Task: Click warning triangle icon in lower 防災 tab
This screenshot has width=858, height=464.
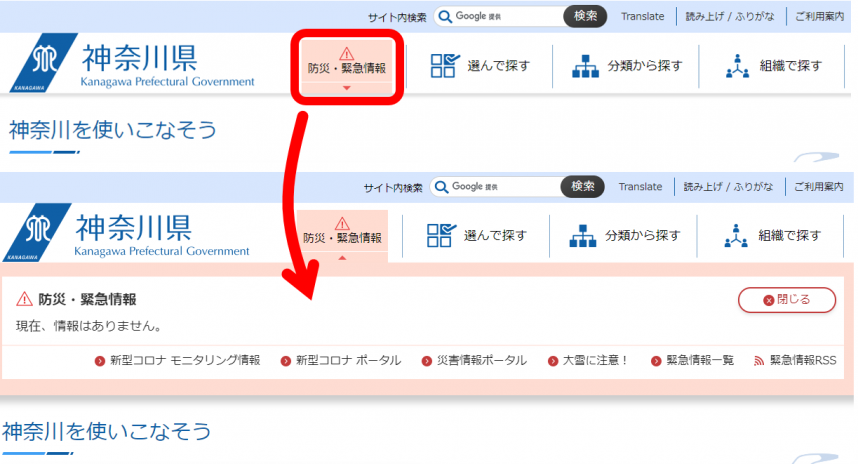Action: pos(343,223)
